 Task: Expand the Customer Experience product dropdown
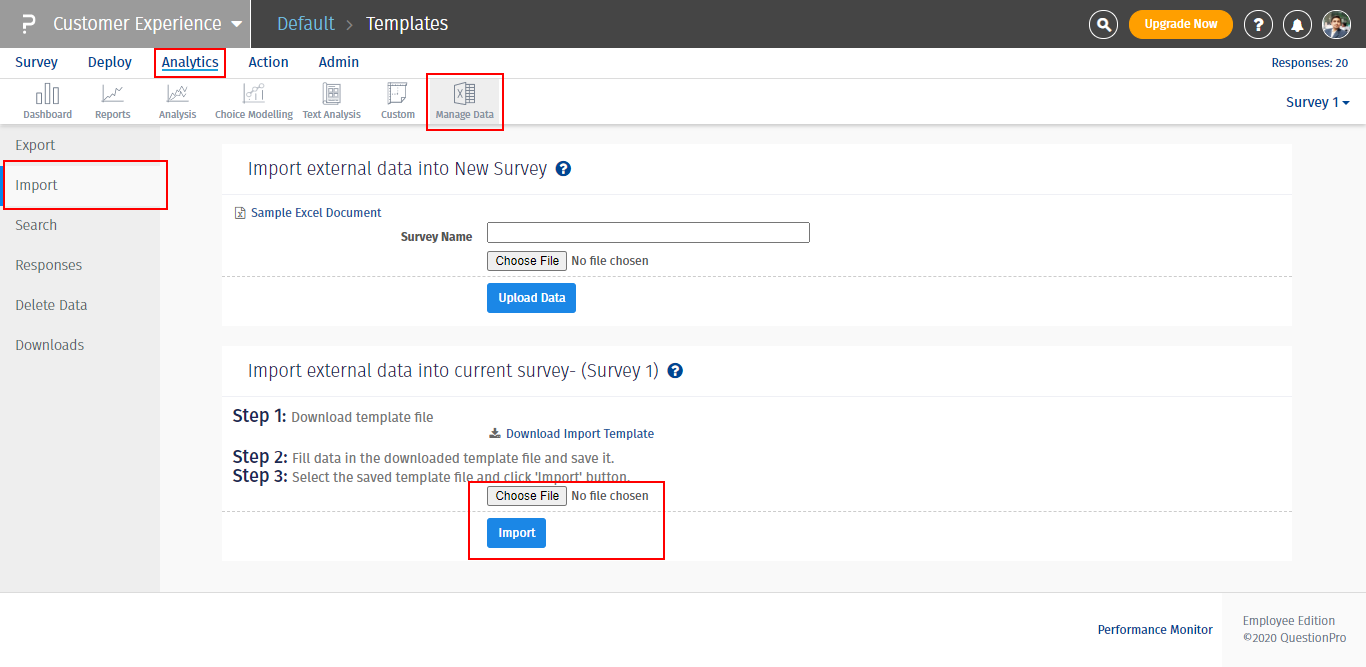(x=236, y=24)
